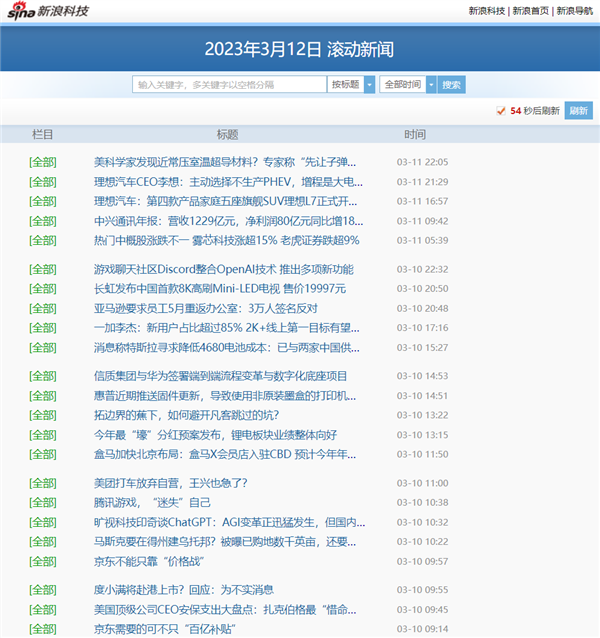Image resolution: width=600 pixels, height=638 pixels.
Task: Toggle the auto-refresh countdown checkbox
Action: tap(501, 111)
